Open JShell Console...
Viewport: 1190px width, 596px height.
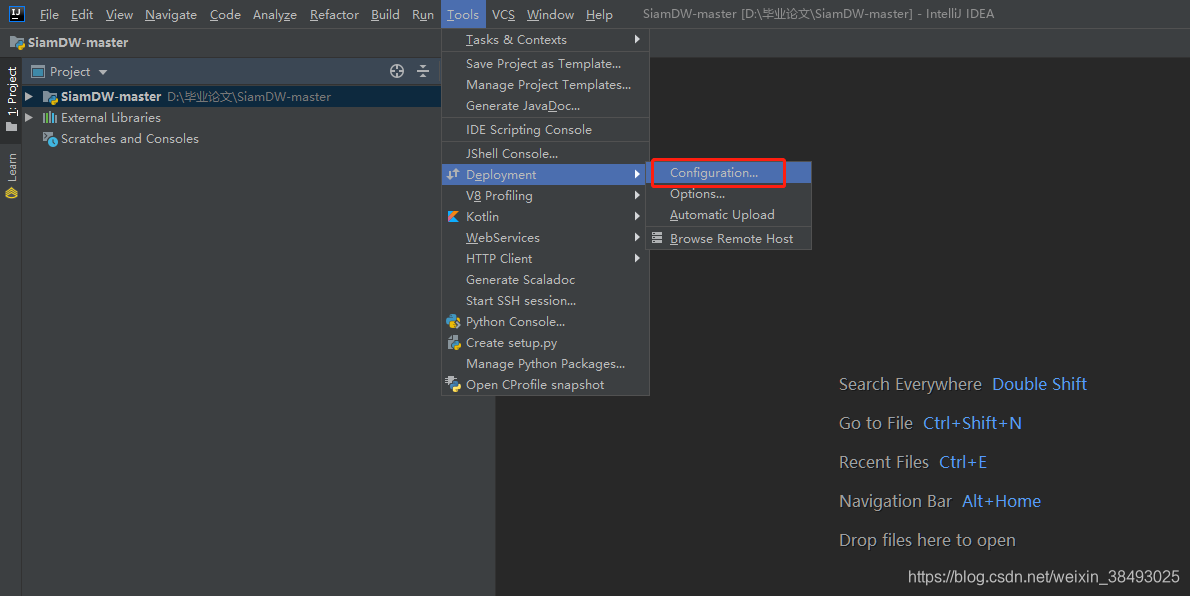click(545, 153)
